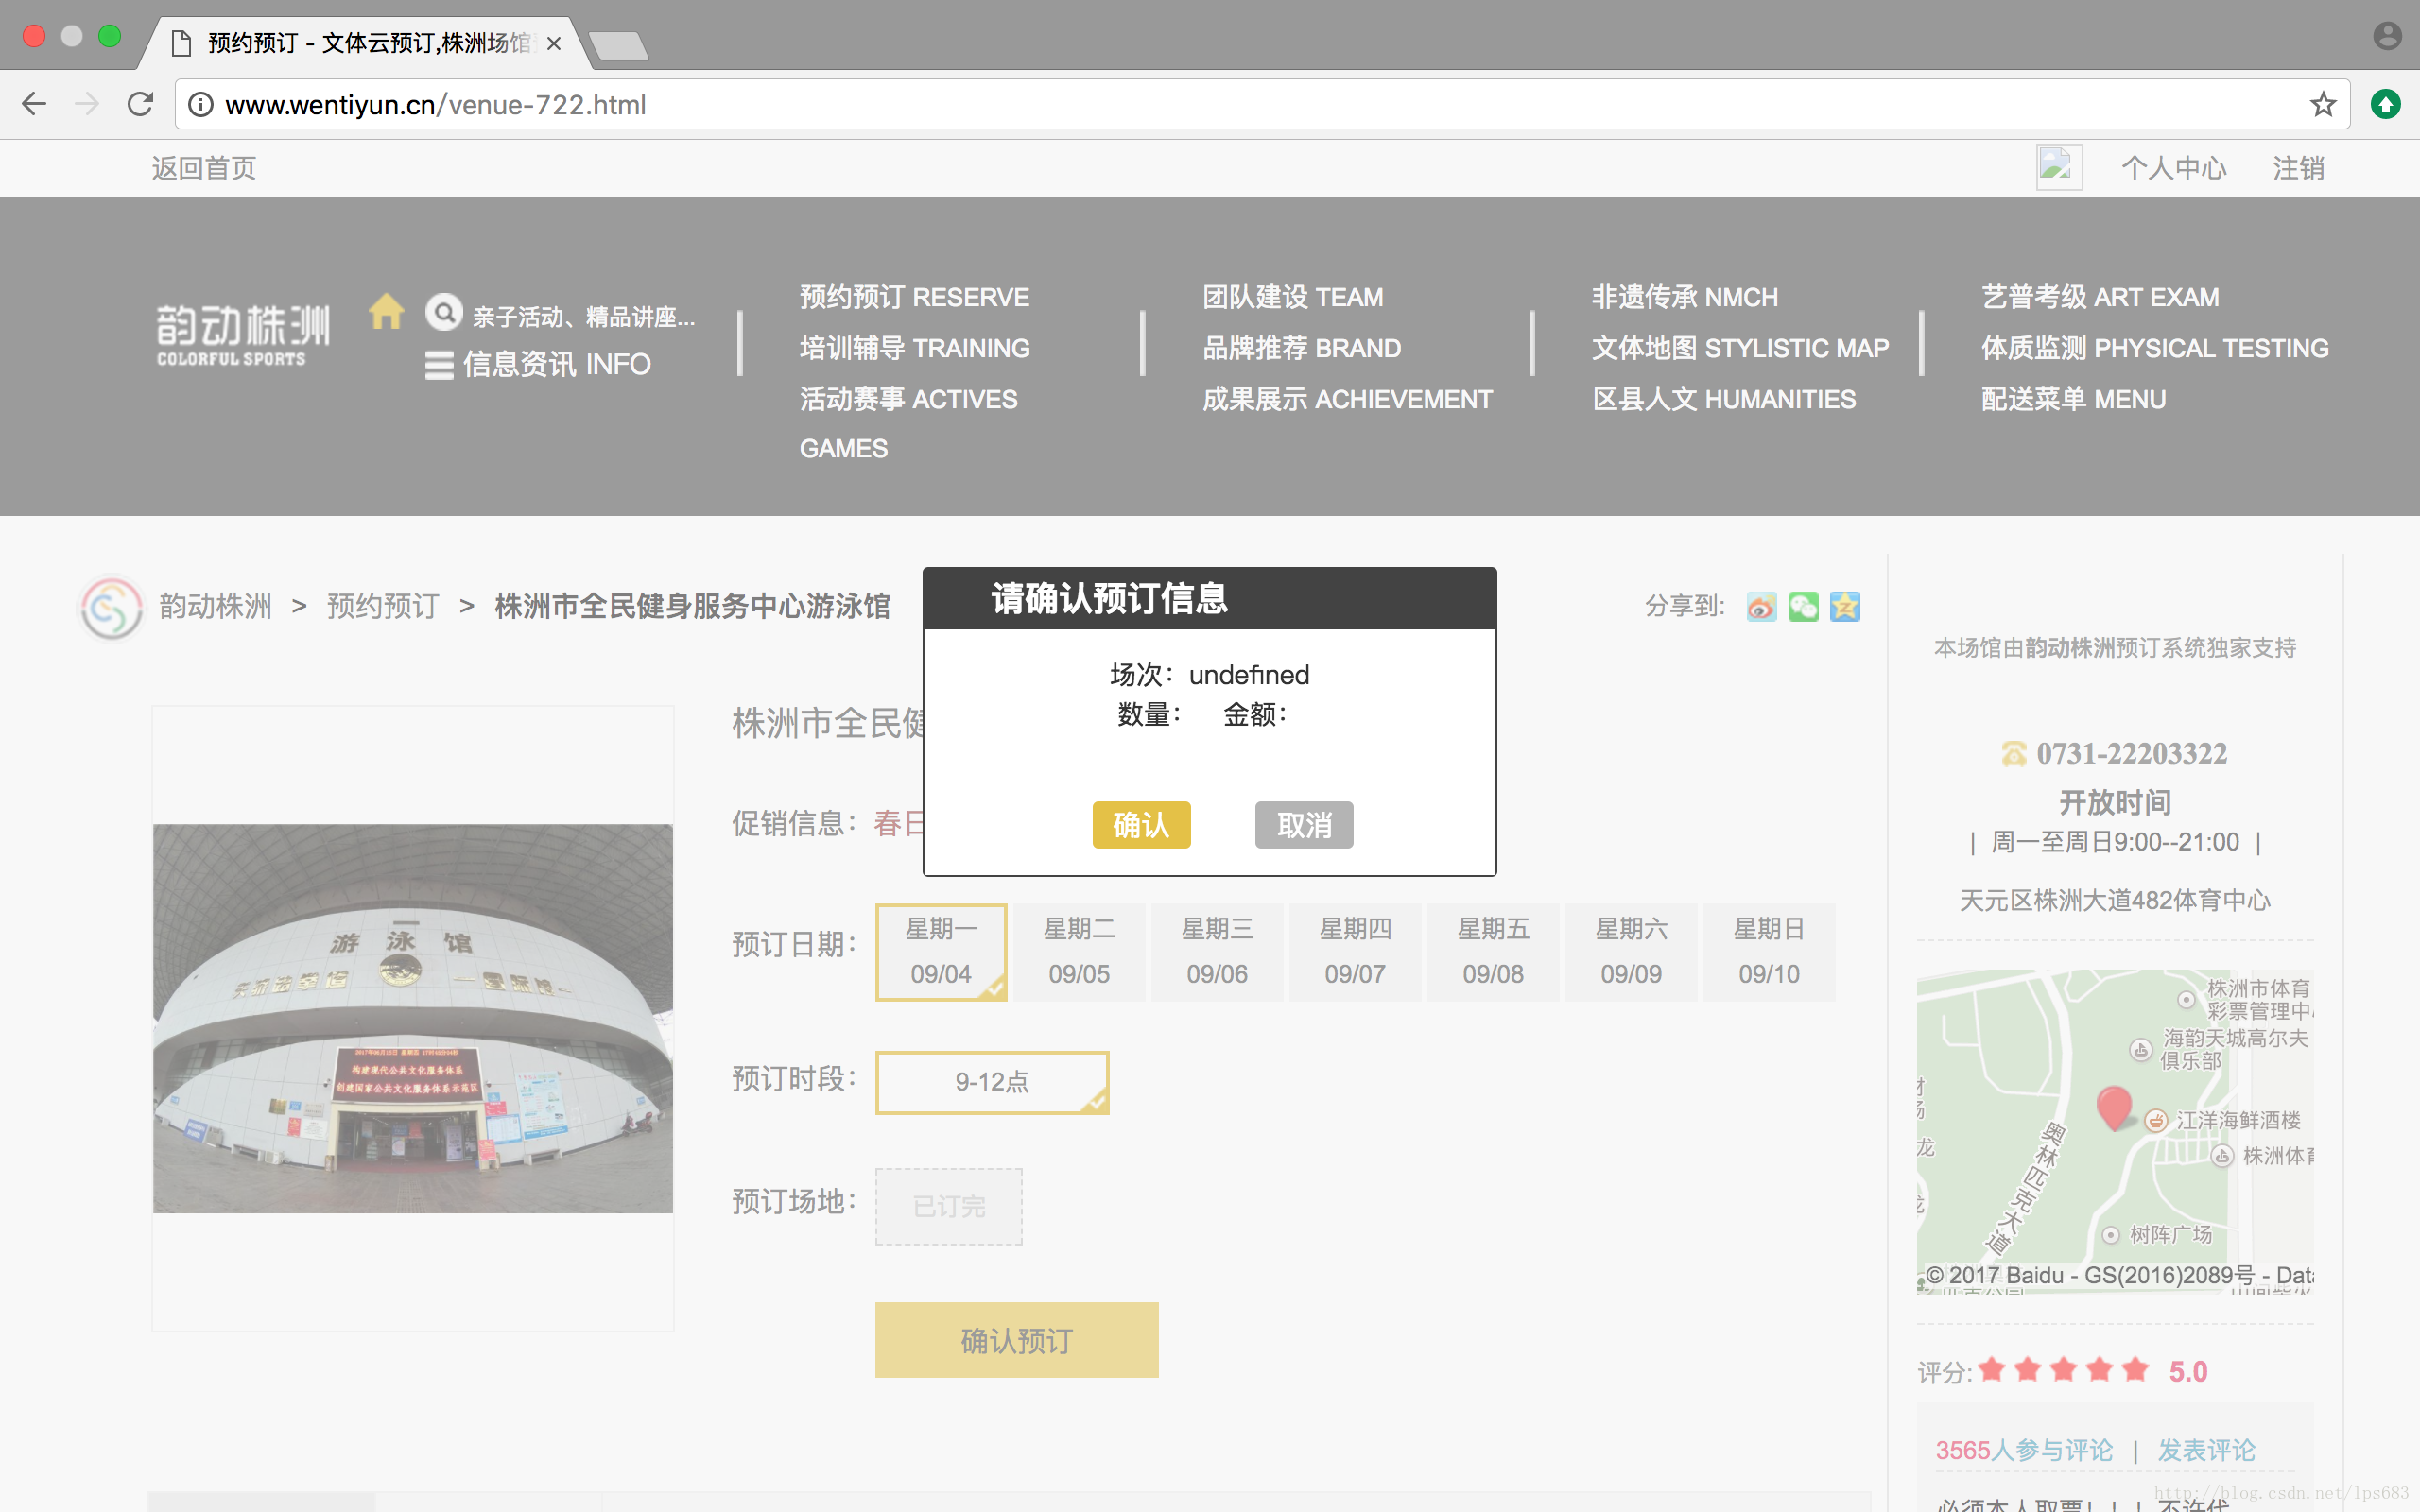Open 预约预订 RESERVE menu item

tap(914, 297)
